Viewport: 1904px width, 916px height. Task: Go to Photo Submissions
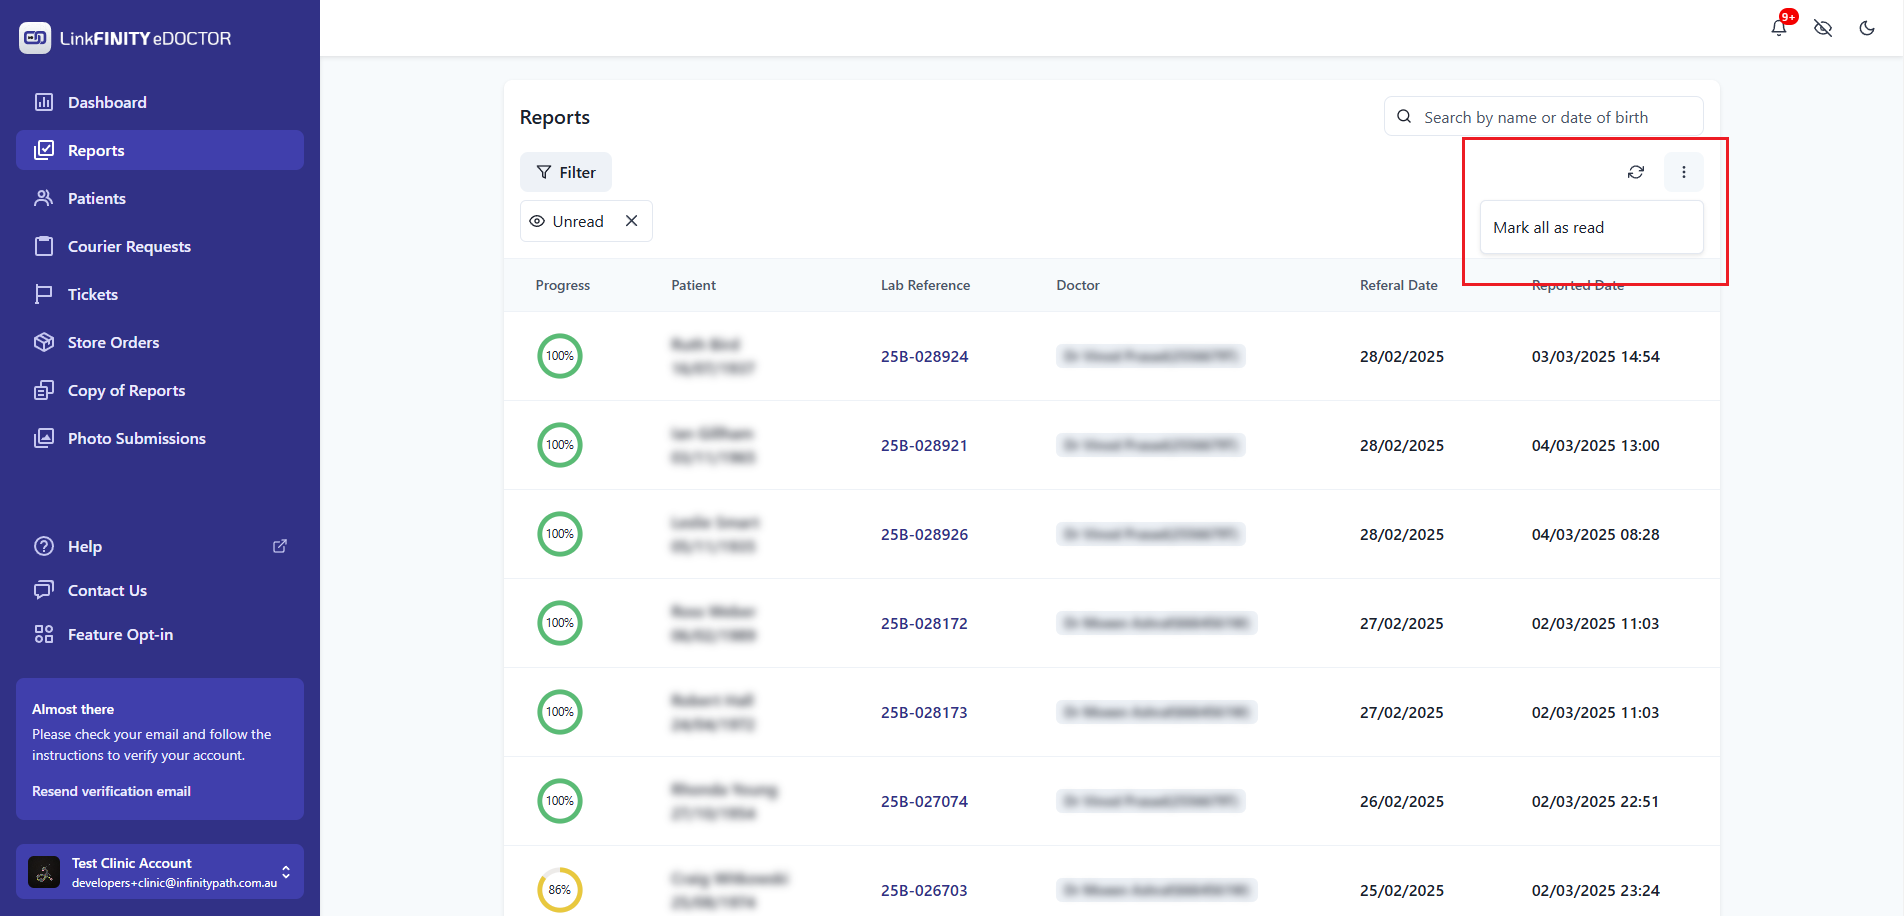(x=137, y=438)
